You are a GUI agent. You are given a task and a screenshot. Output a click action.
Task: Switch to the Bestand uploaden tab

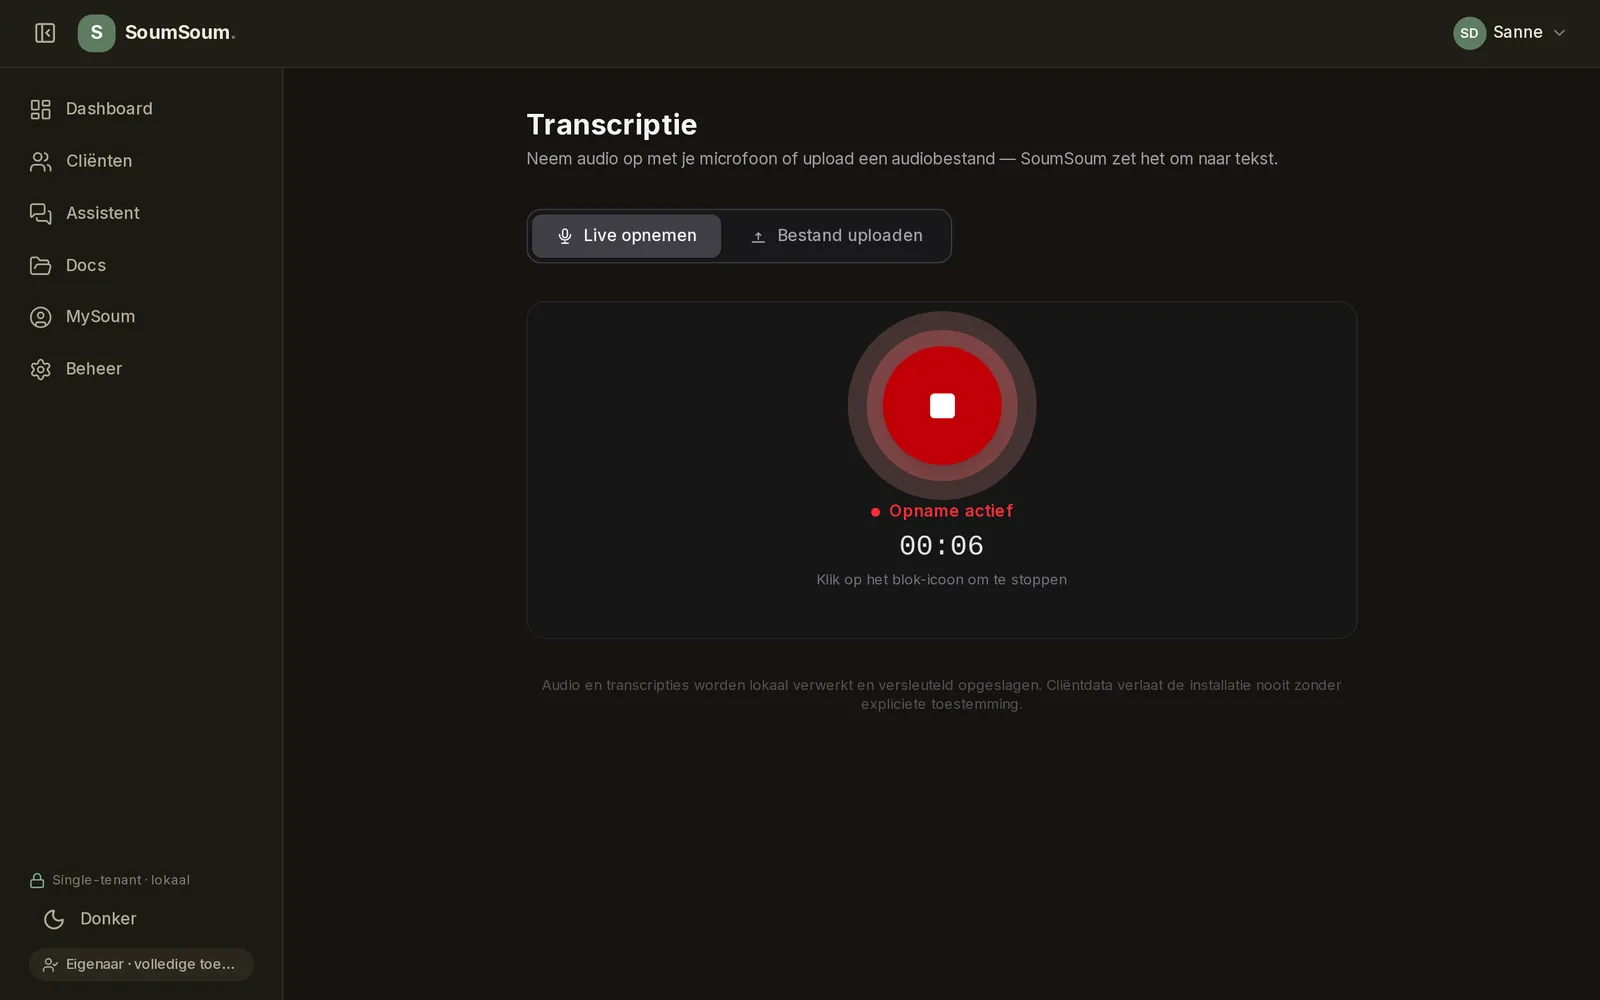836,236
